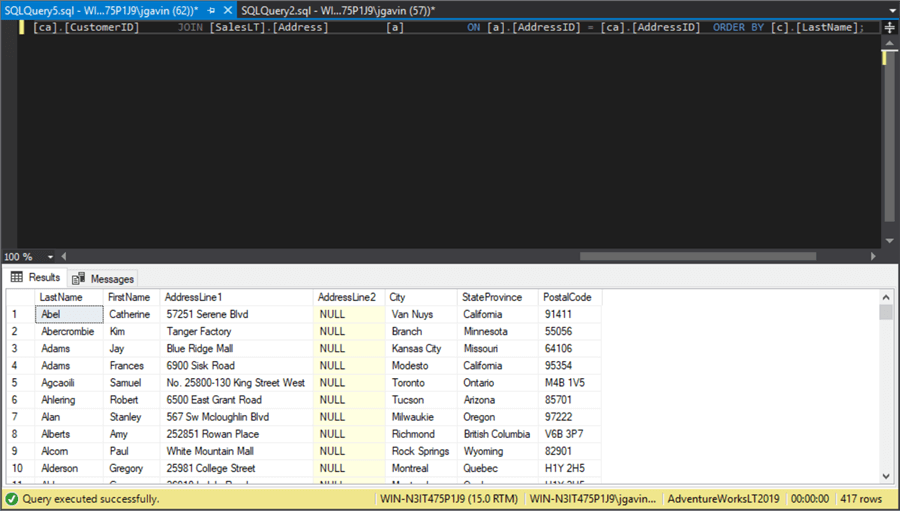
Task: Switch to the SQLQuery2.sql tab
Action: (x=338, y=10)
